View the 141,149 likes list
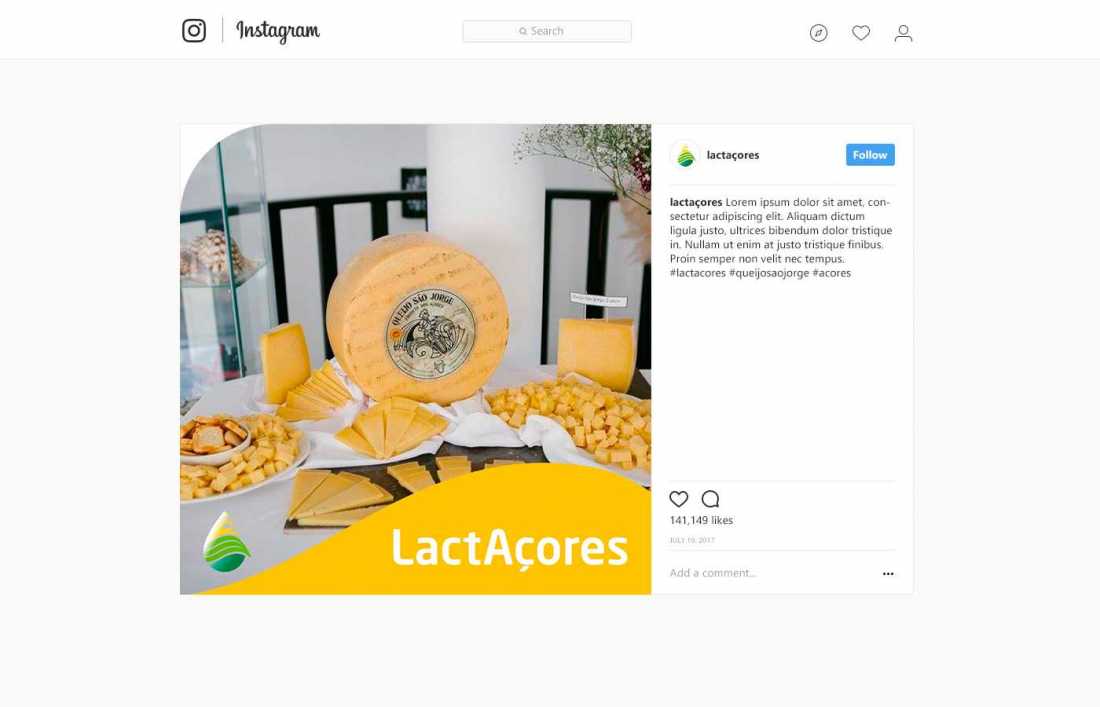1100x707 pixels. point(701,520)
